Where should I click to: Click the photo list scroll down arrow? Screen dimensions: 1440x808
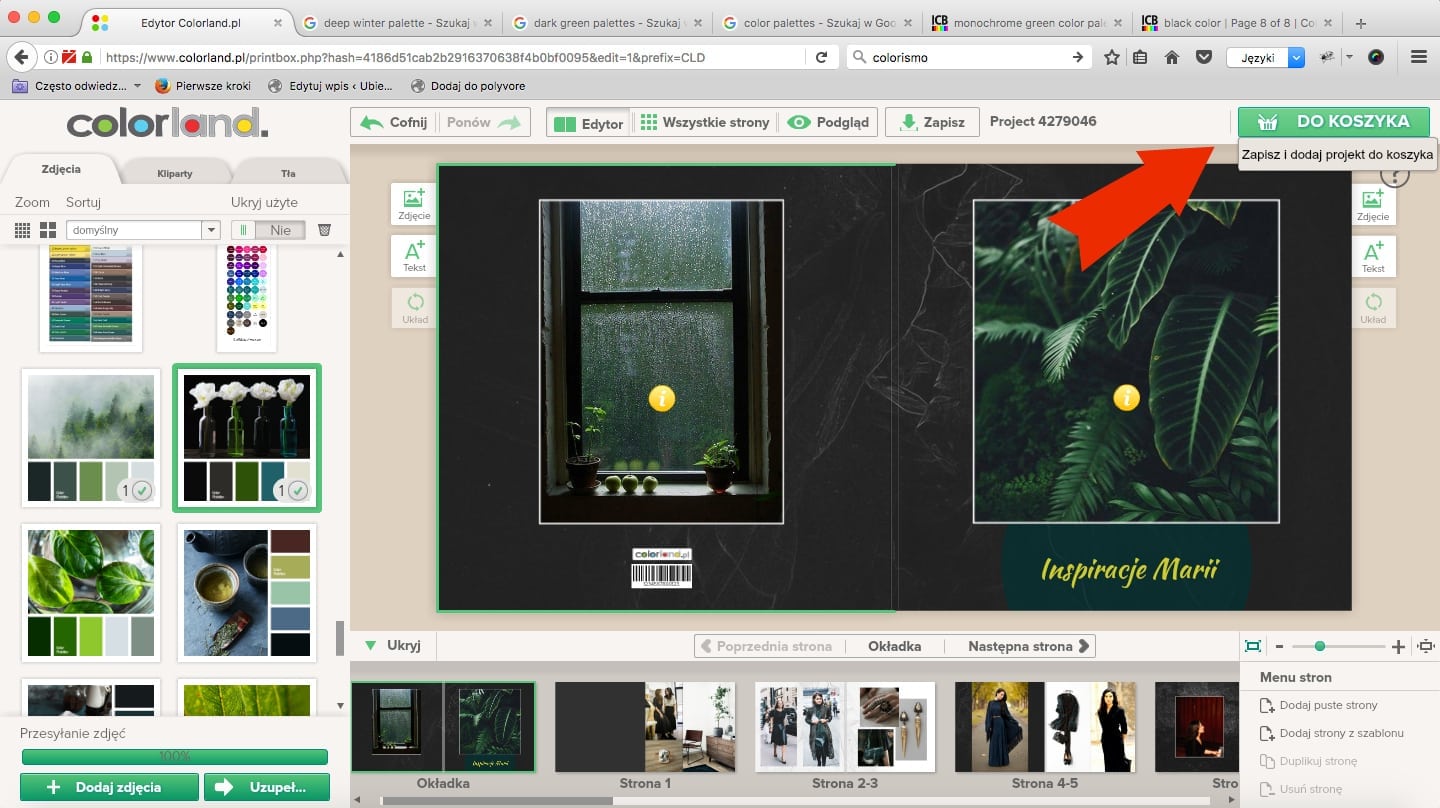[x=341, y=705]
